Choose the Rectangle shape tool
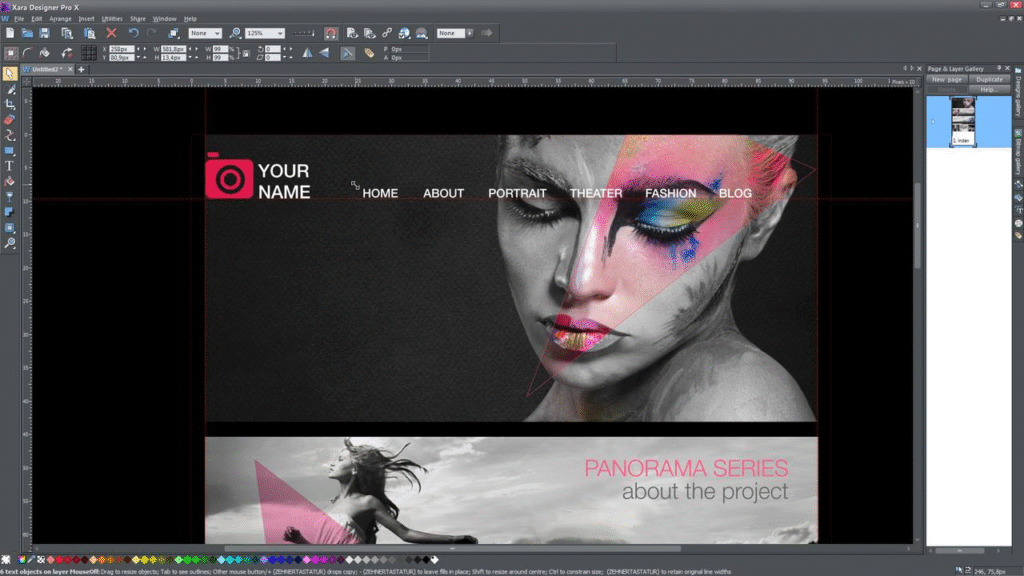Image resolution: width=1024 pixels, height=576 pixels. tap(10, 151)
